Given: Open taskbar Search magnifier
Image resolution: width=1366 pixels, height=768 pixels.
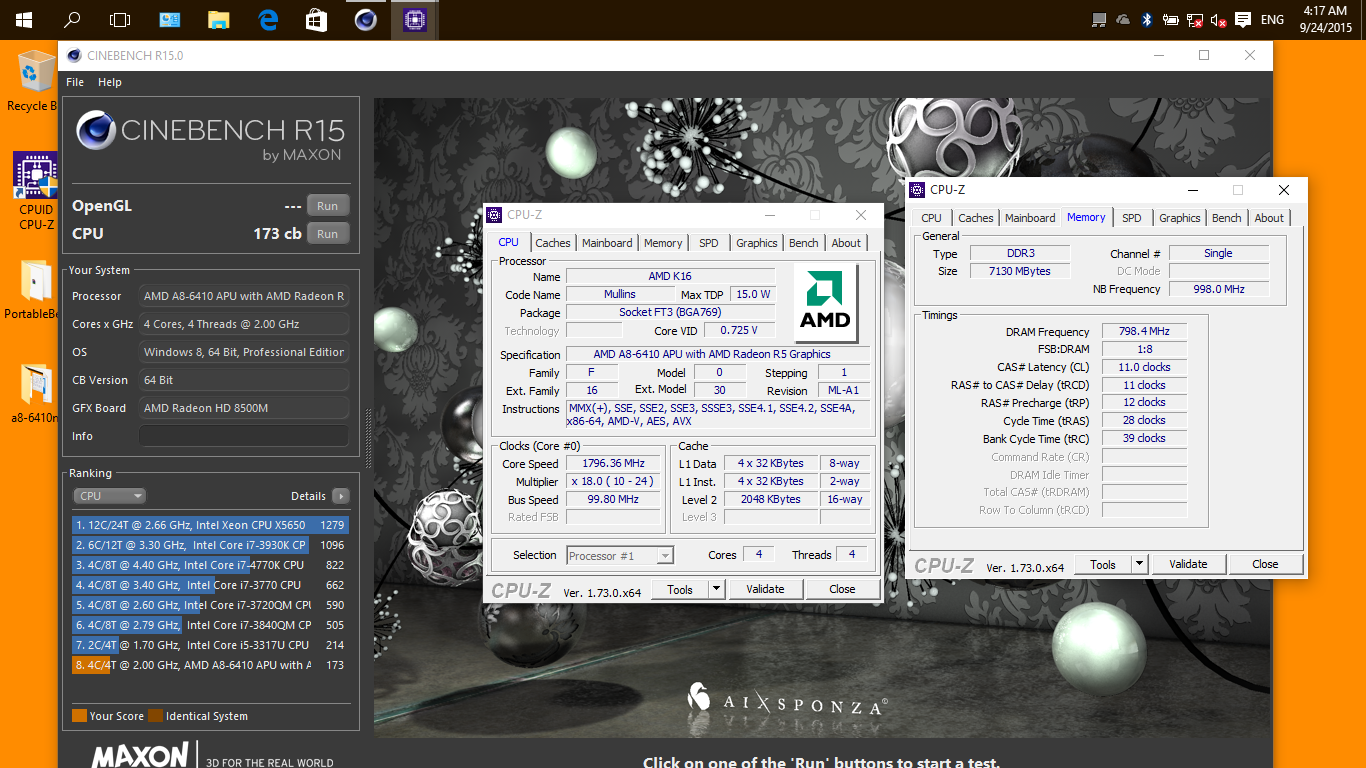Looking at the screenshot, I should click(x=72, y=20).
